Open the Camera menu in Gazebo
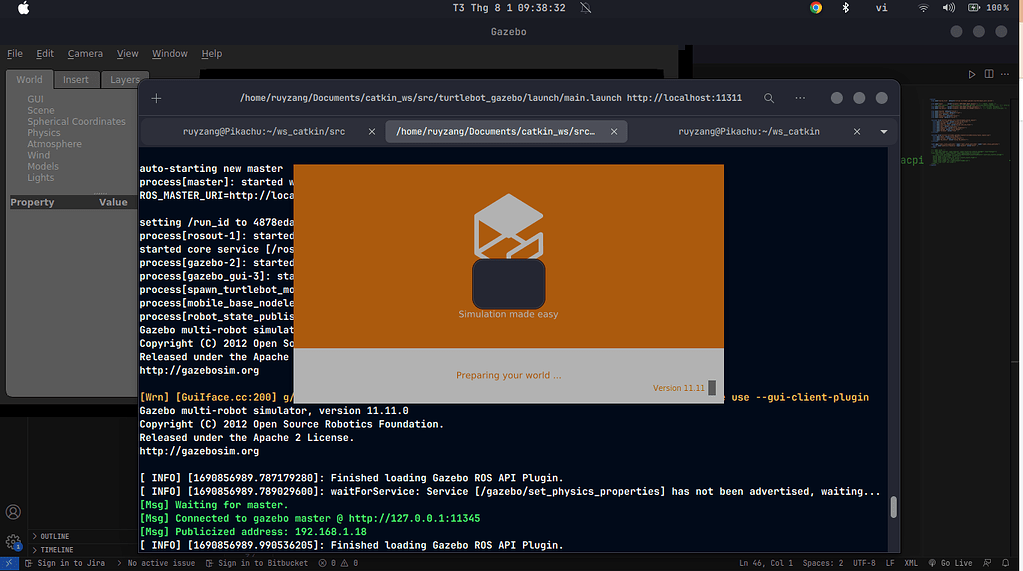The height and width of the screenshot is (571, 1023). (85, 54)
